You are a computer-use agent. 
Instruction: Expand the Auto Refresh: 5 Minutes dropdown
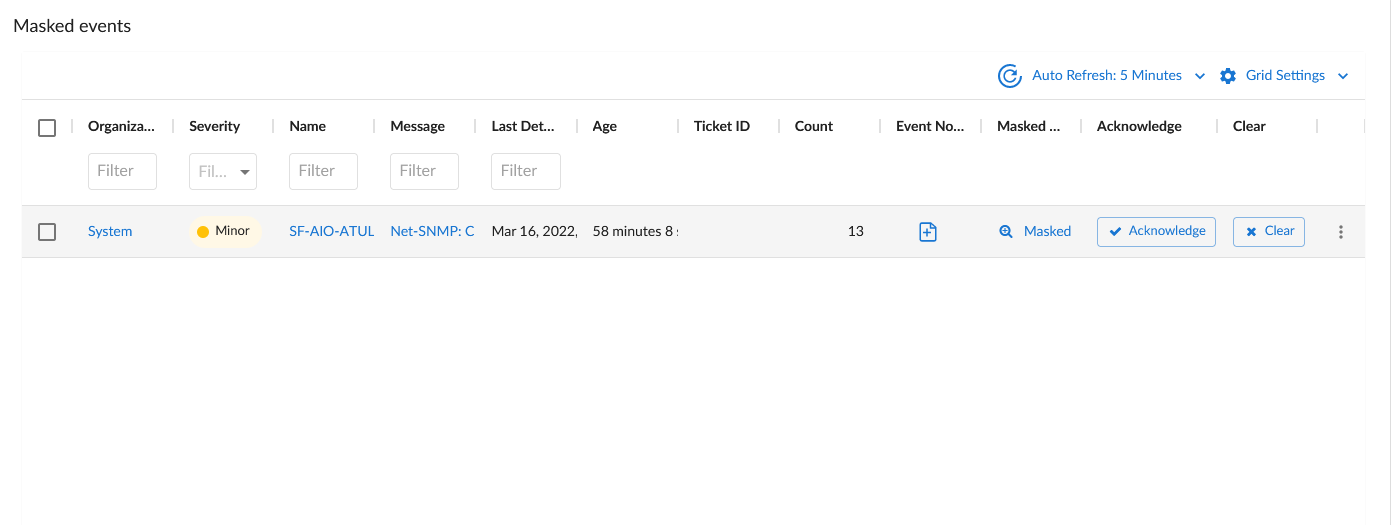click(1200, 76)
